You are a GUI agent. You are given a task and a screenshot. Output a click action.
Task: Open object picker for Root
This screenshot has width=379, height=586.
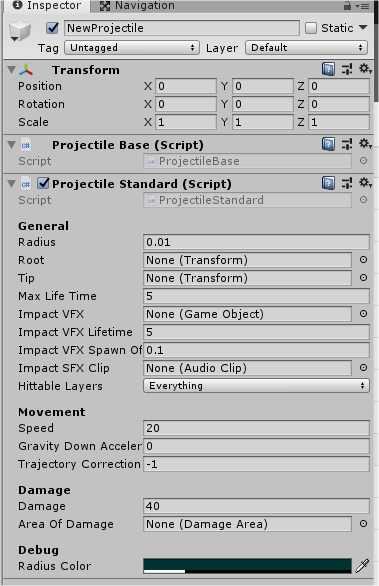point(363,260)
